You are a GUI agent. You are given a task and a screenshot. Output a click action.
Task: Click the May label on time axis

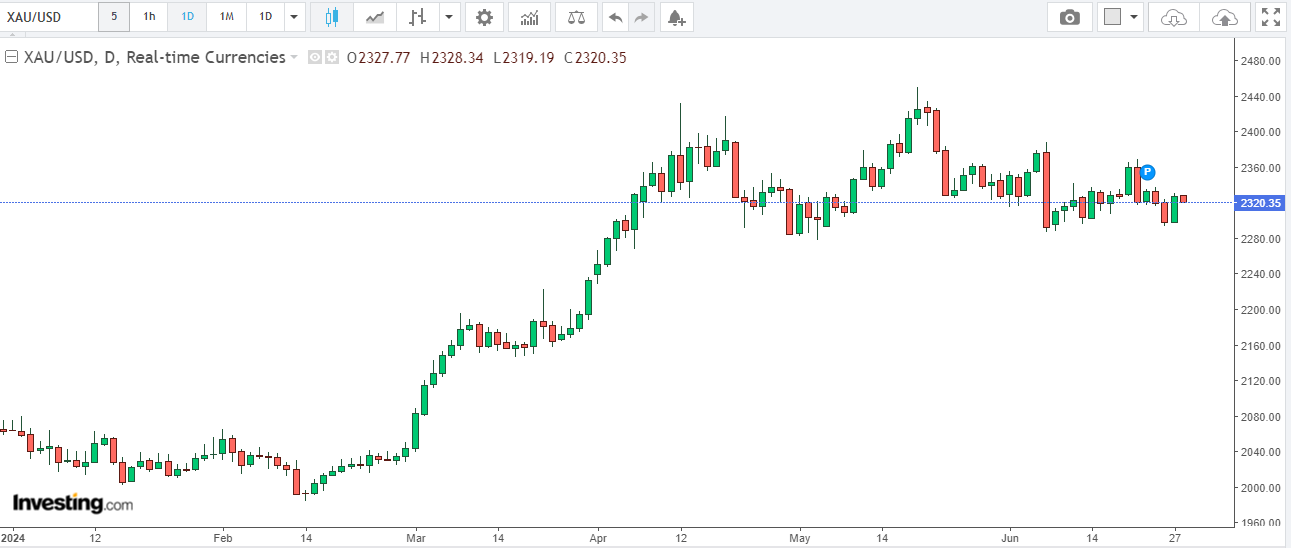(799, 537)
